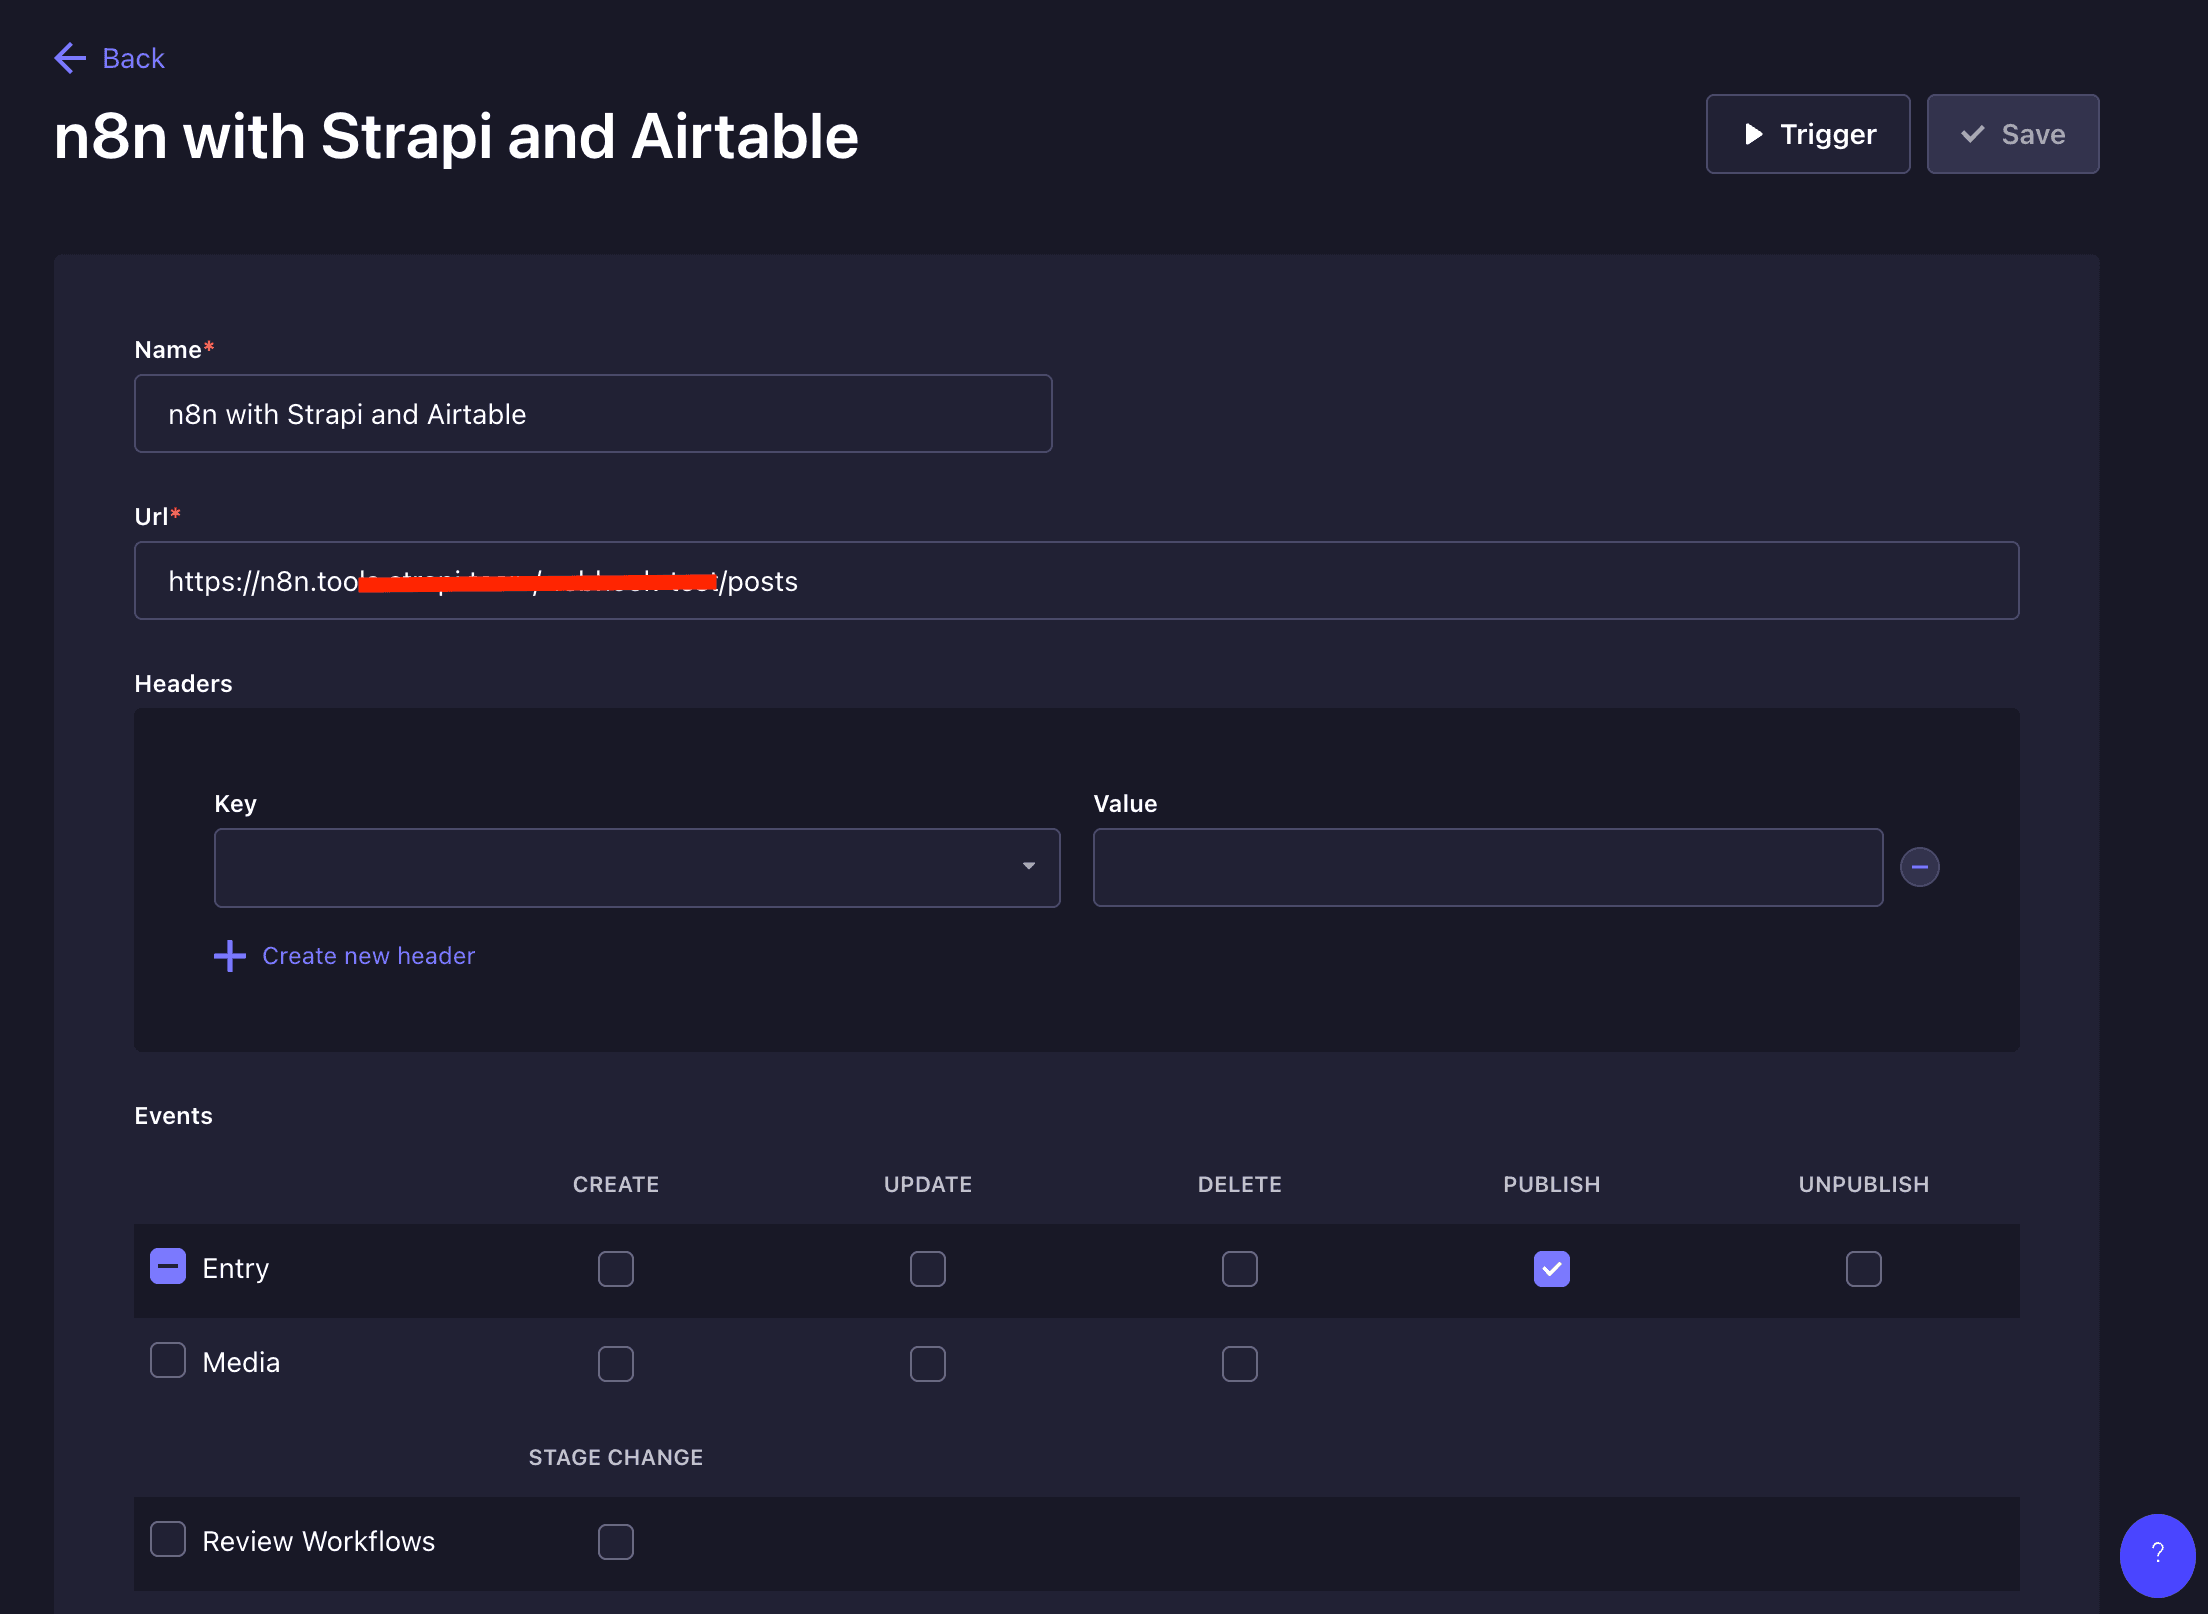
Task: Toggle the Review Workflows row checkbox
Action: click(x=168, y=1539)
